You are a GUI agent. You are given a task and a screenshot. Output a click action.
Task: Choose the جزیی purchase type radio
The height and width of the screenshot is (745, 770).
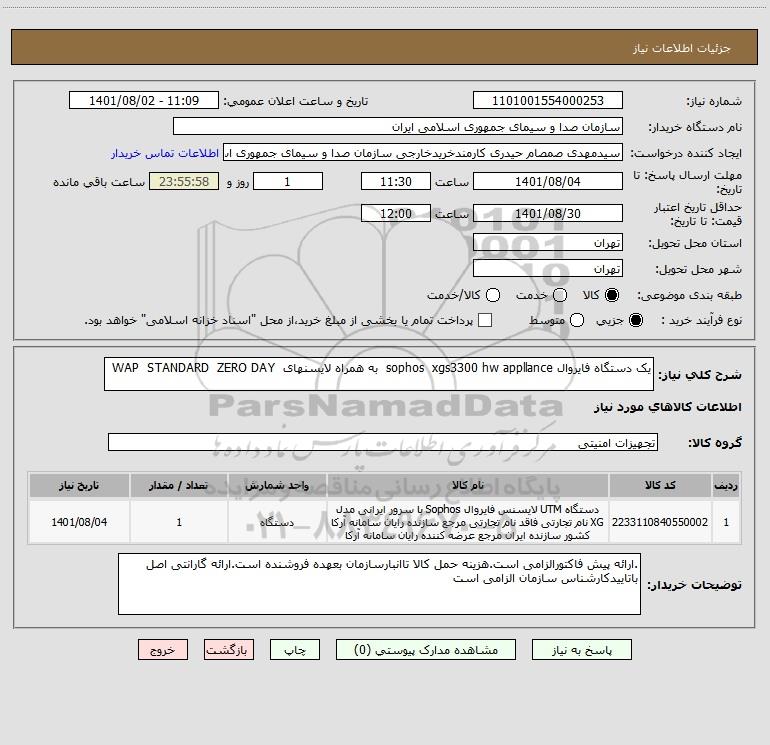635,320
